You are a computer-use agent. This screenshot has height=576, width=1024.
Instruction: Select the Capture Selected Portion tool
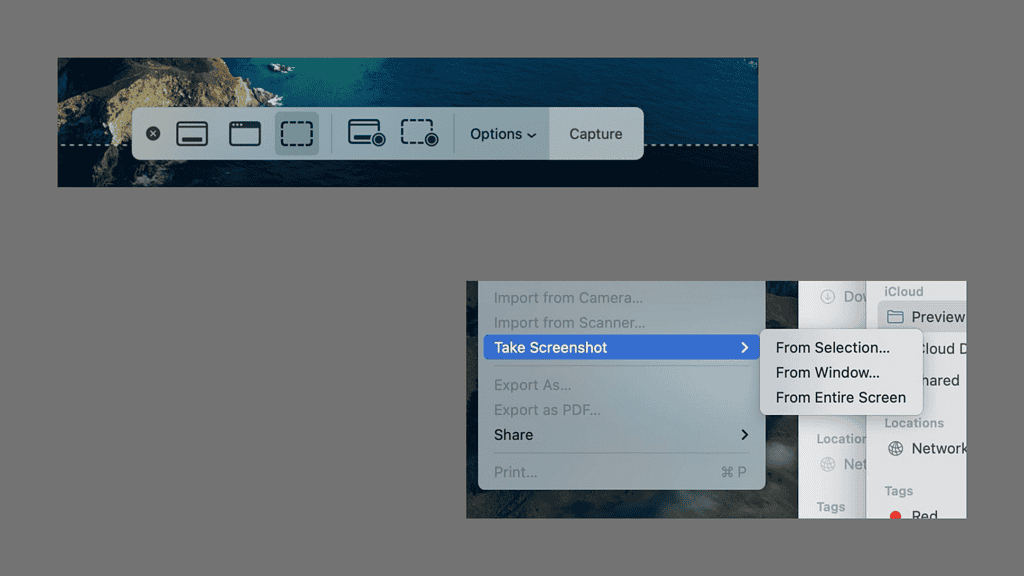[x=296, y=133]
